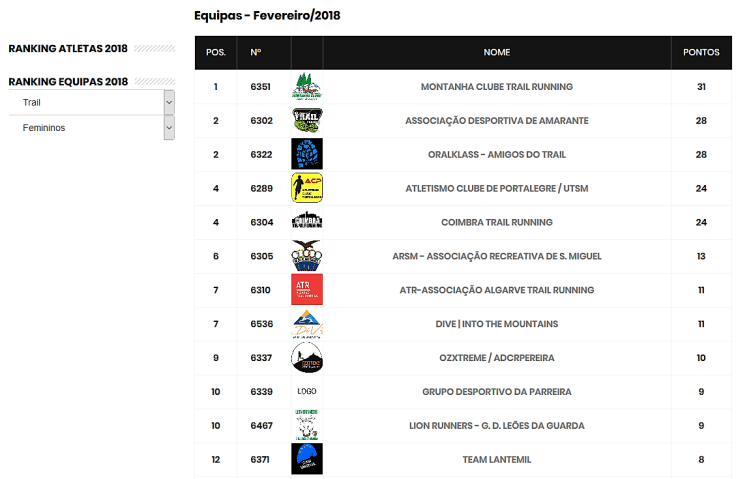The image size is (736, 479).
Task: Open Coimbra Trail Running team page
Action: [497, 222]
